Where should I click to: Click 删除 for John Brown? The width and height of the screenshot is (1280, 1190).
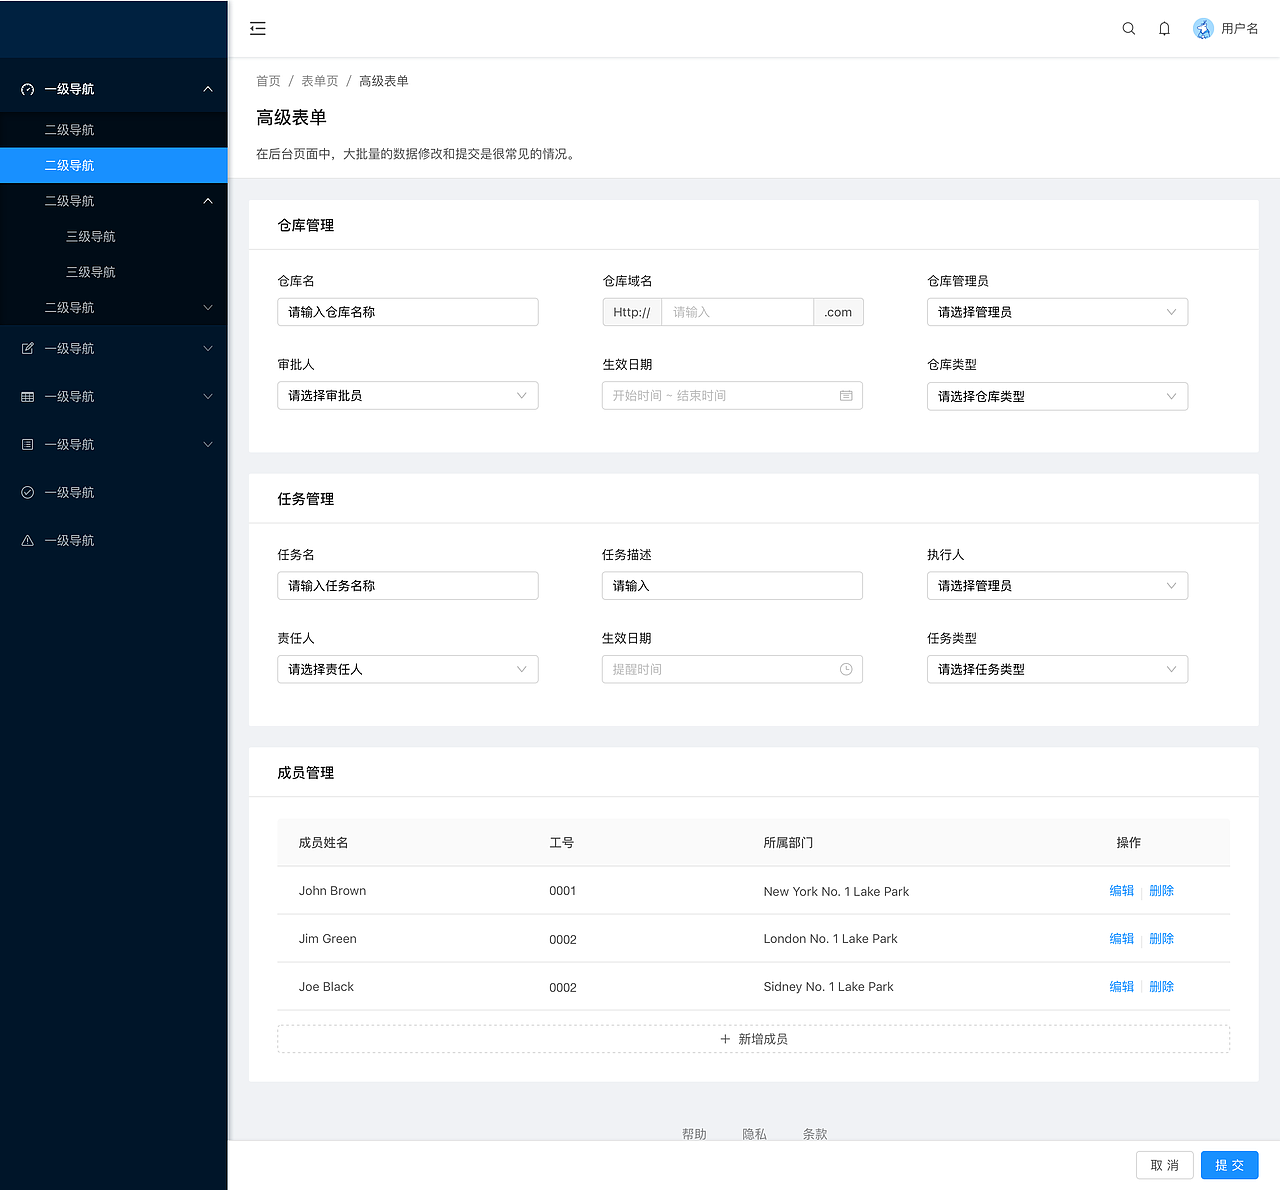point(1162,891)
